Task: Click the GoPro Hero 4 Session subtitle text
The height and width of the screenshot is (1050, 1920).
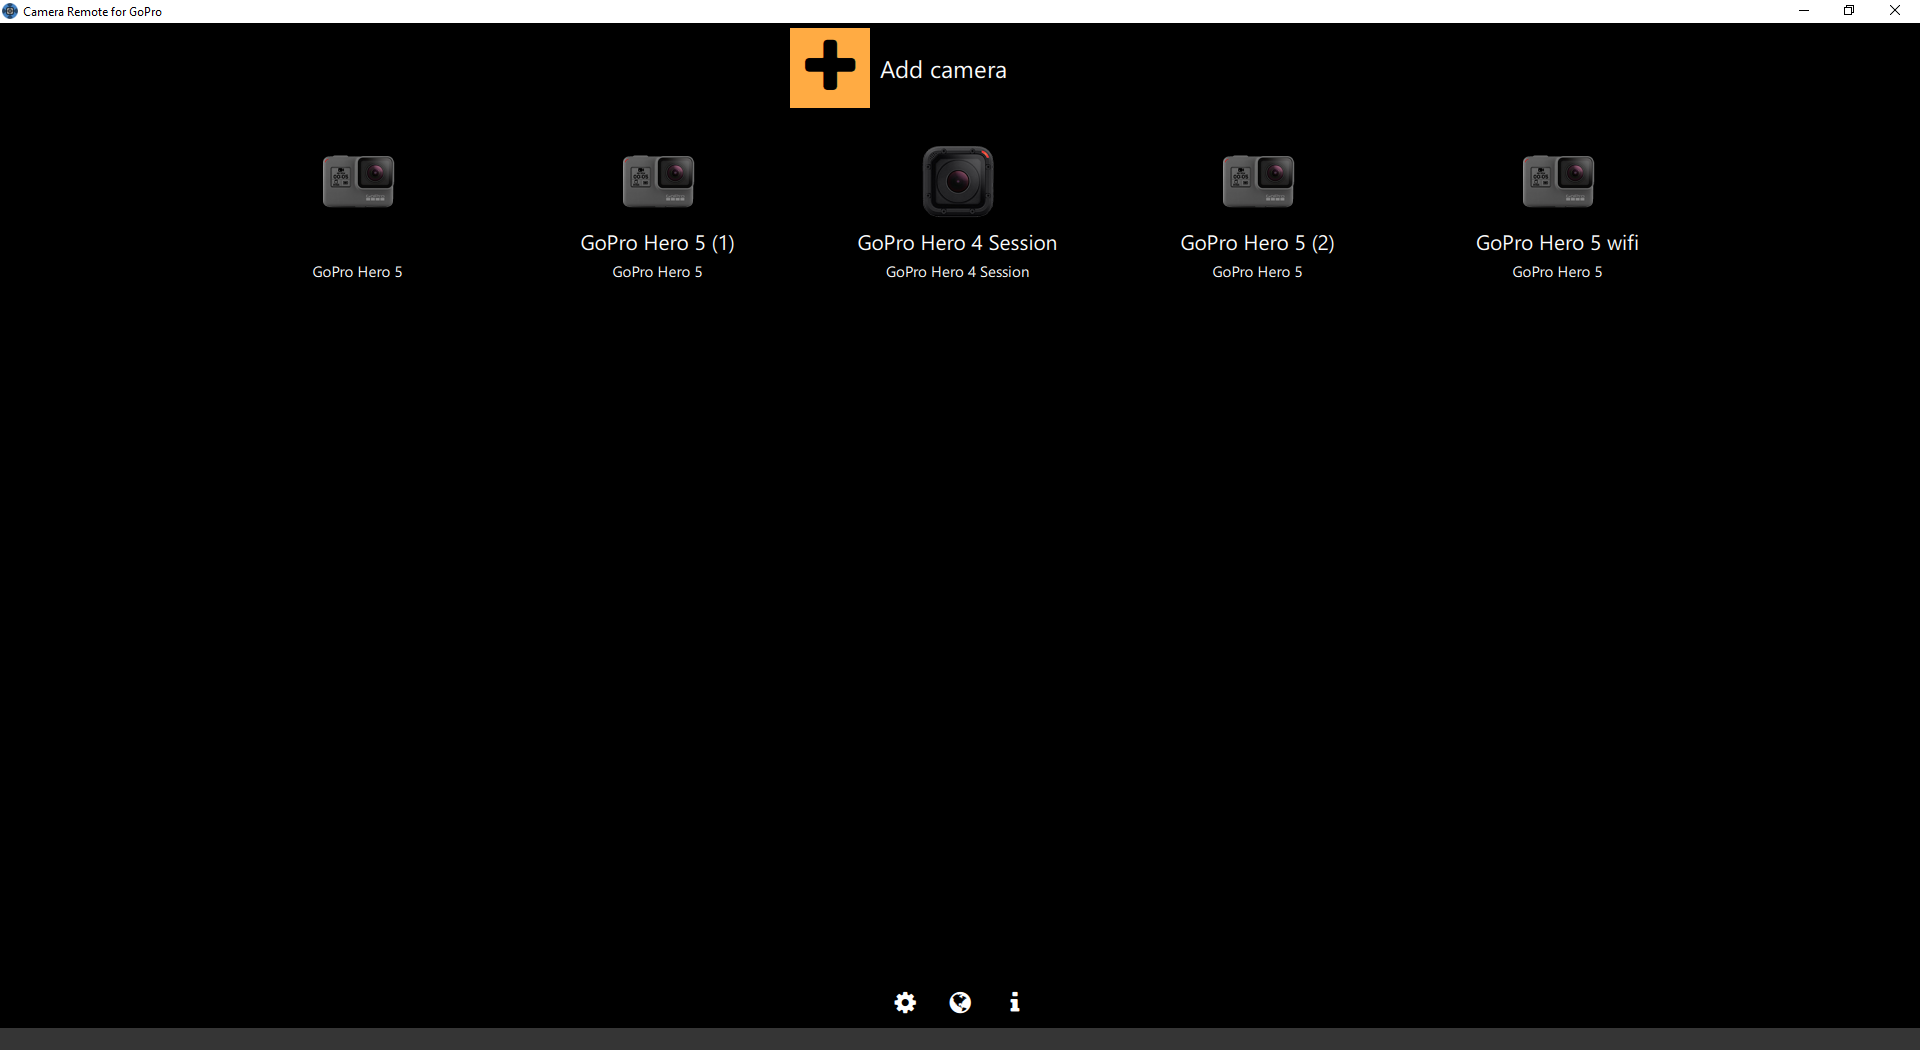Action: (957, 271)
